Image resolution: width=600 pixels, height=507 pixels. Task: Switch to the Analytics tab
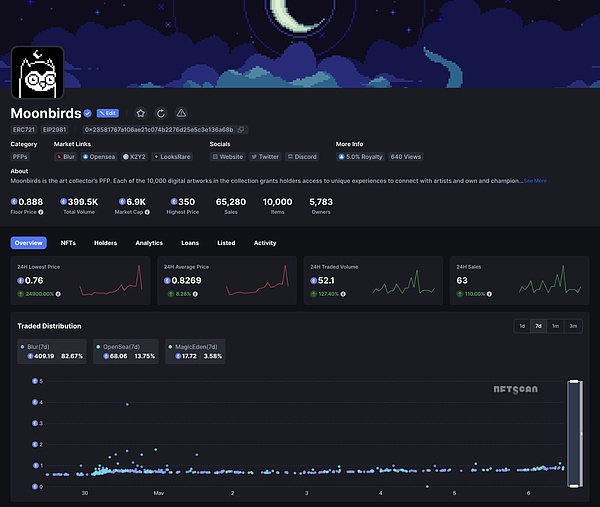149,243
